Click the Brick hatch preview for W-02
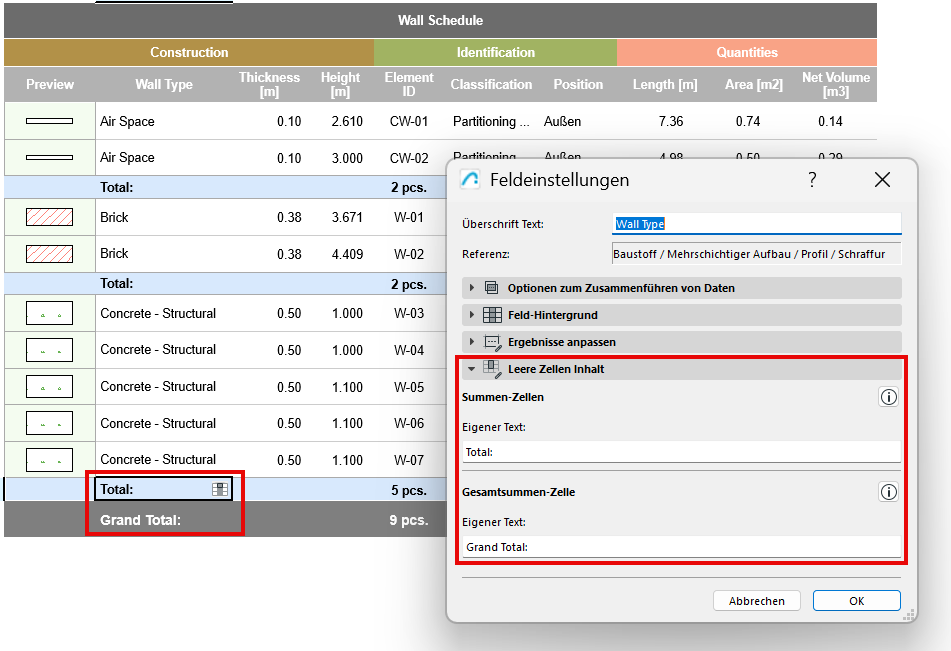The height and width of the screenshot is (651, 951). click(50, 254)
